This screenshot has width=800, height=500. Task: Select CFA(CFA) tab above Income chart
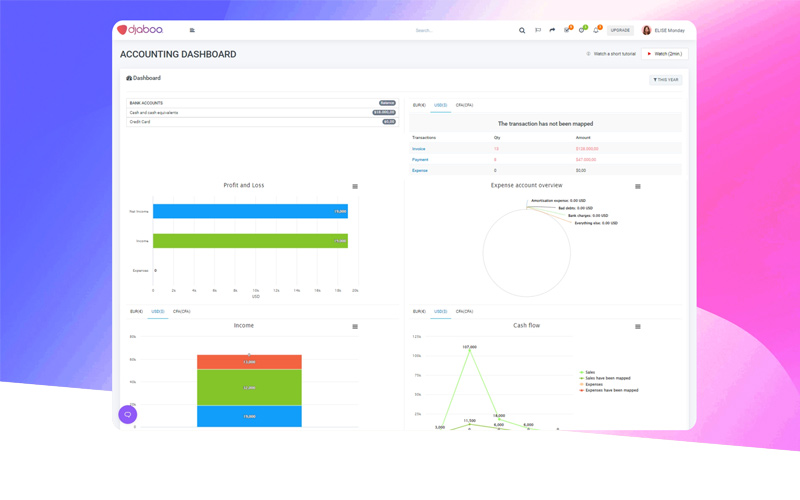click(182, 311)
